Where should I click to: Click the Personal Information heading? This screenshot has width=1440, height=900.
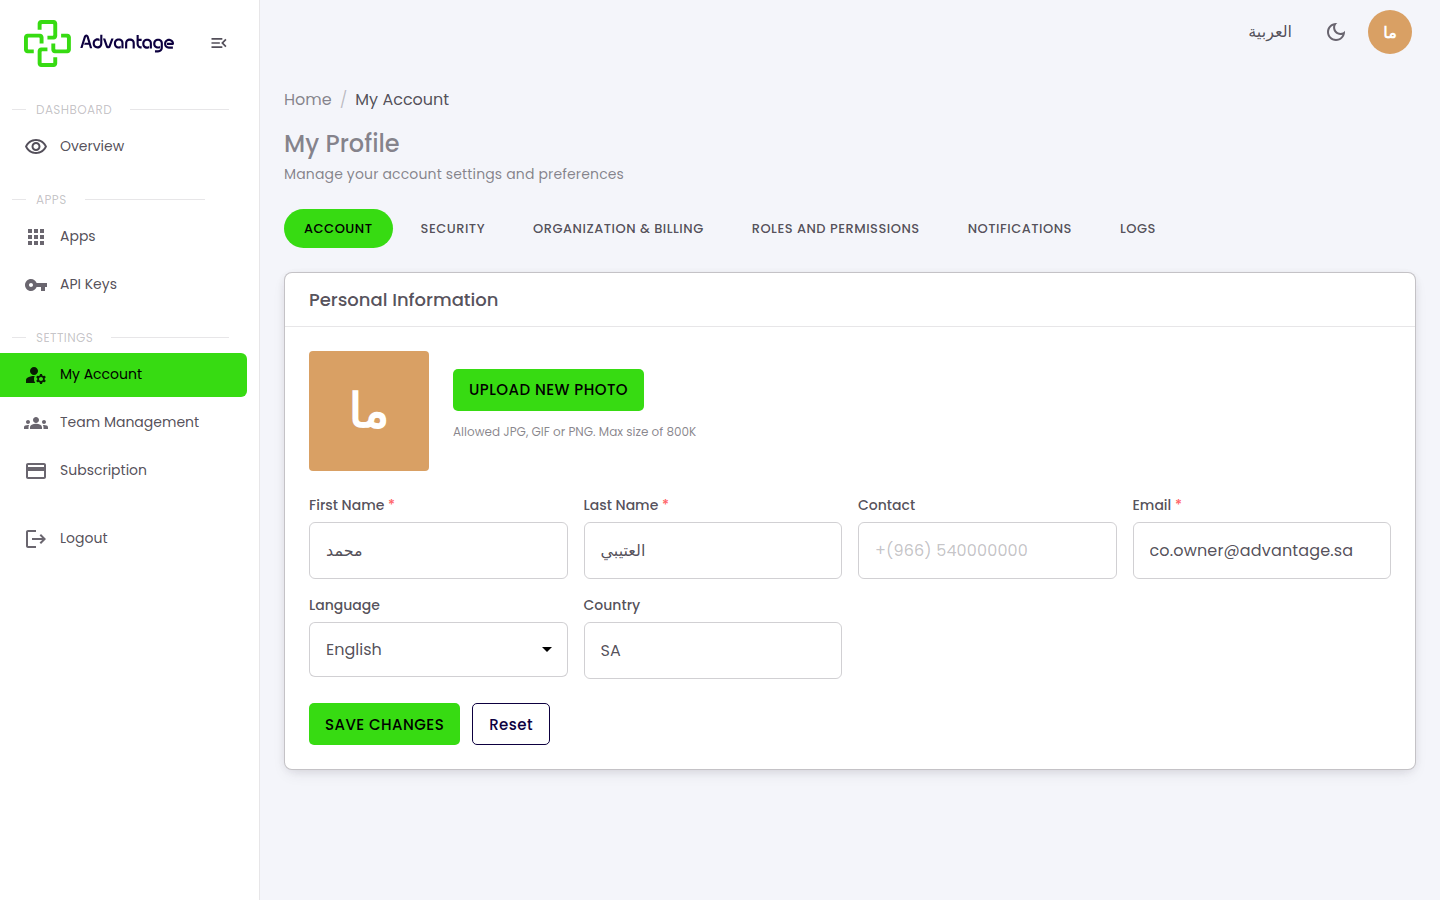click(x=403, y=300)
